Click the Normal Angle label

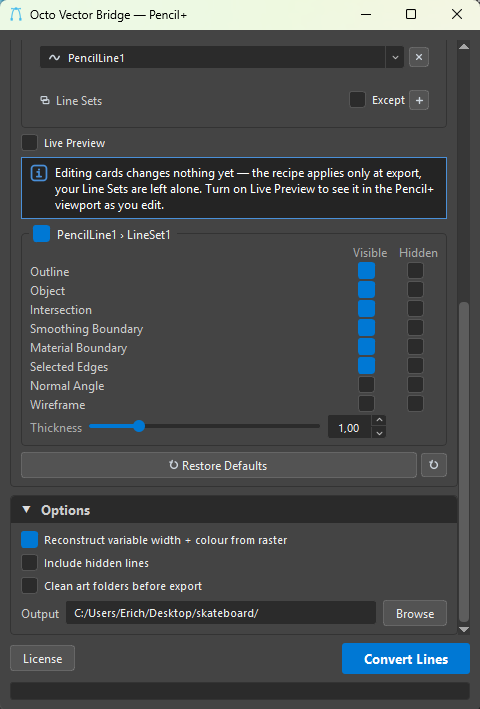67,386
